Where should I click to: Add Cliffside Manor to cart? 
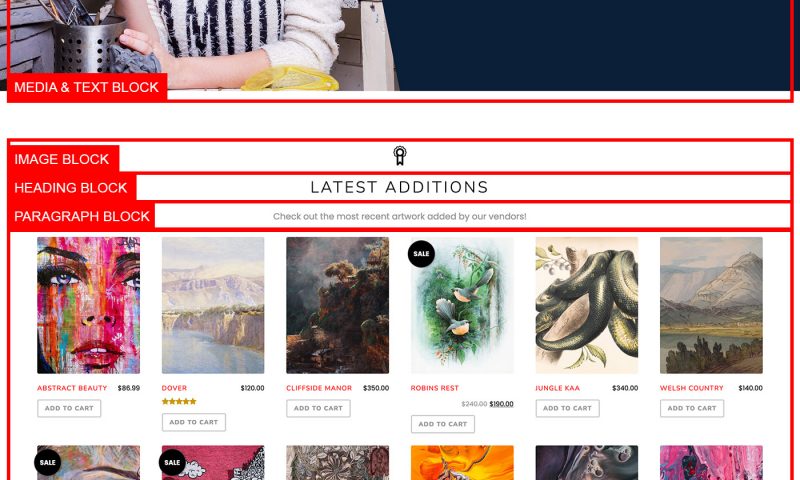tap(318, 408)
